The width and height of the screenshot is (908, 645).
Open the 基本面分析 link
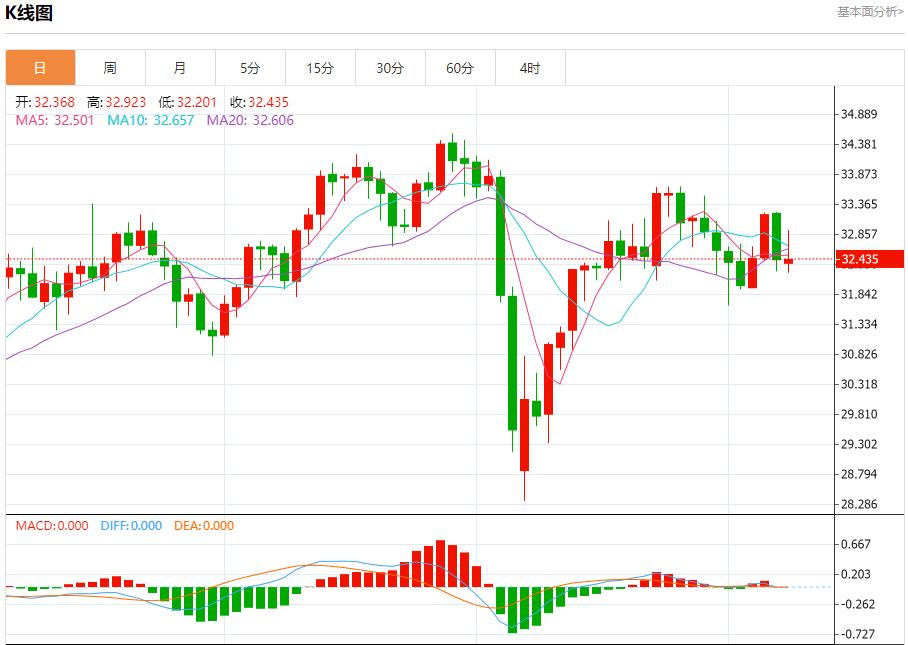click(869, 11)
